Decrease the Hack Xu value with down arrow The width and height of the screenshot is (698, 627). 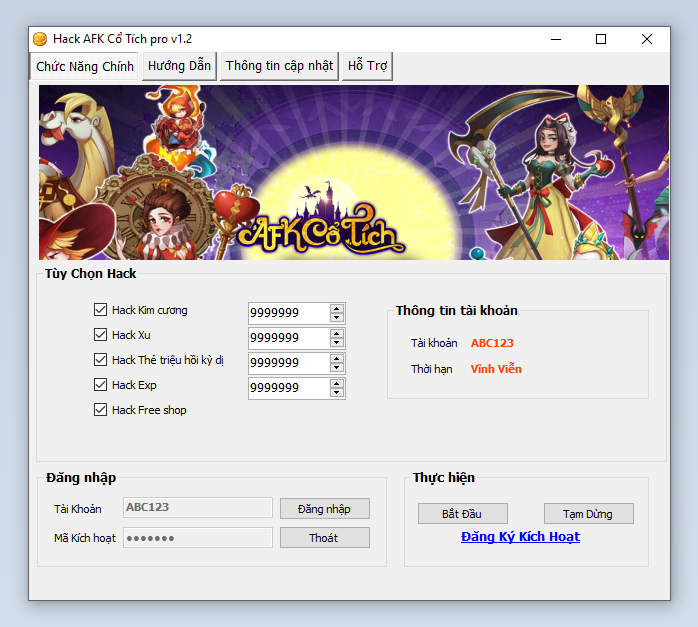click(x=337, y=343)
